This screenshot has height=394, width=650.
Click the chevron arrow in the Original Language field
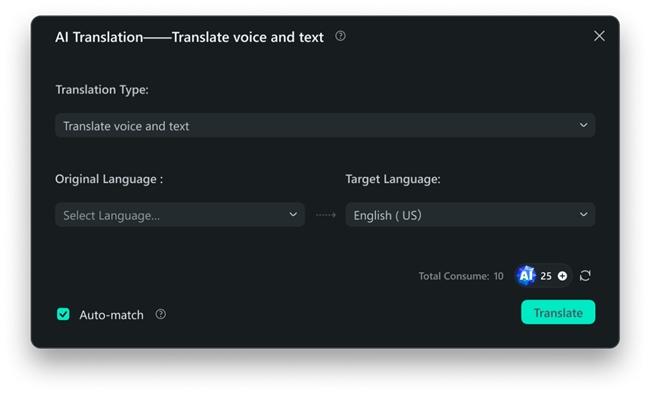coord(293,214)
